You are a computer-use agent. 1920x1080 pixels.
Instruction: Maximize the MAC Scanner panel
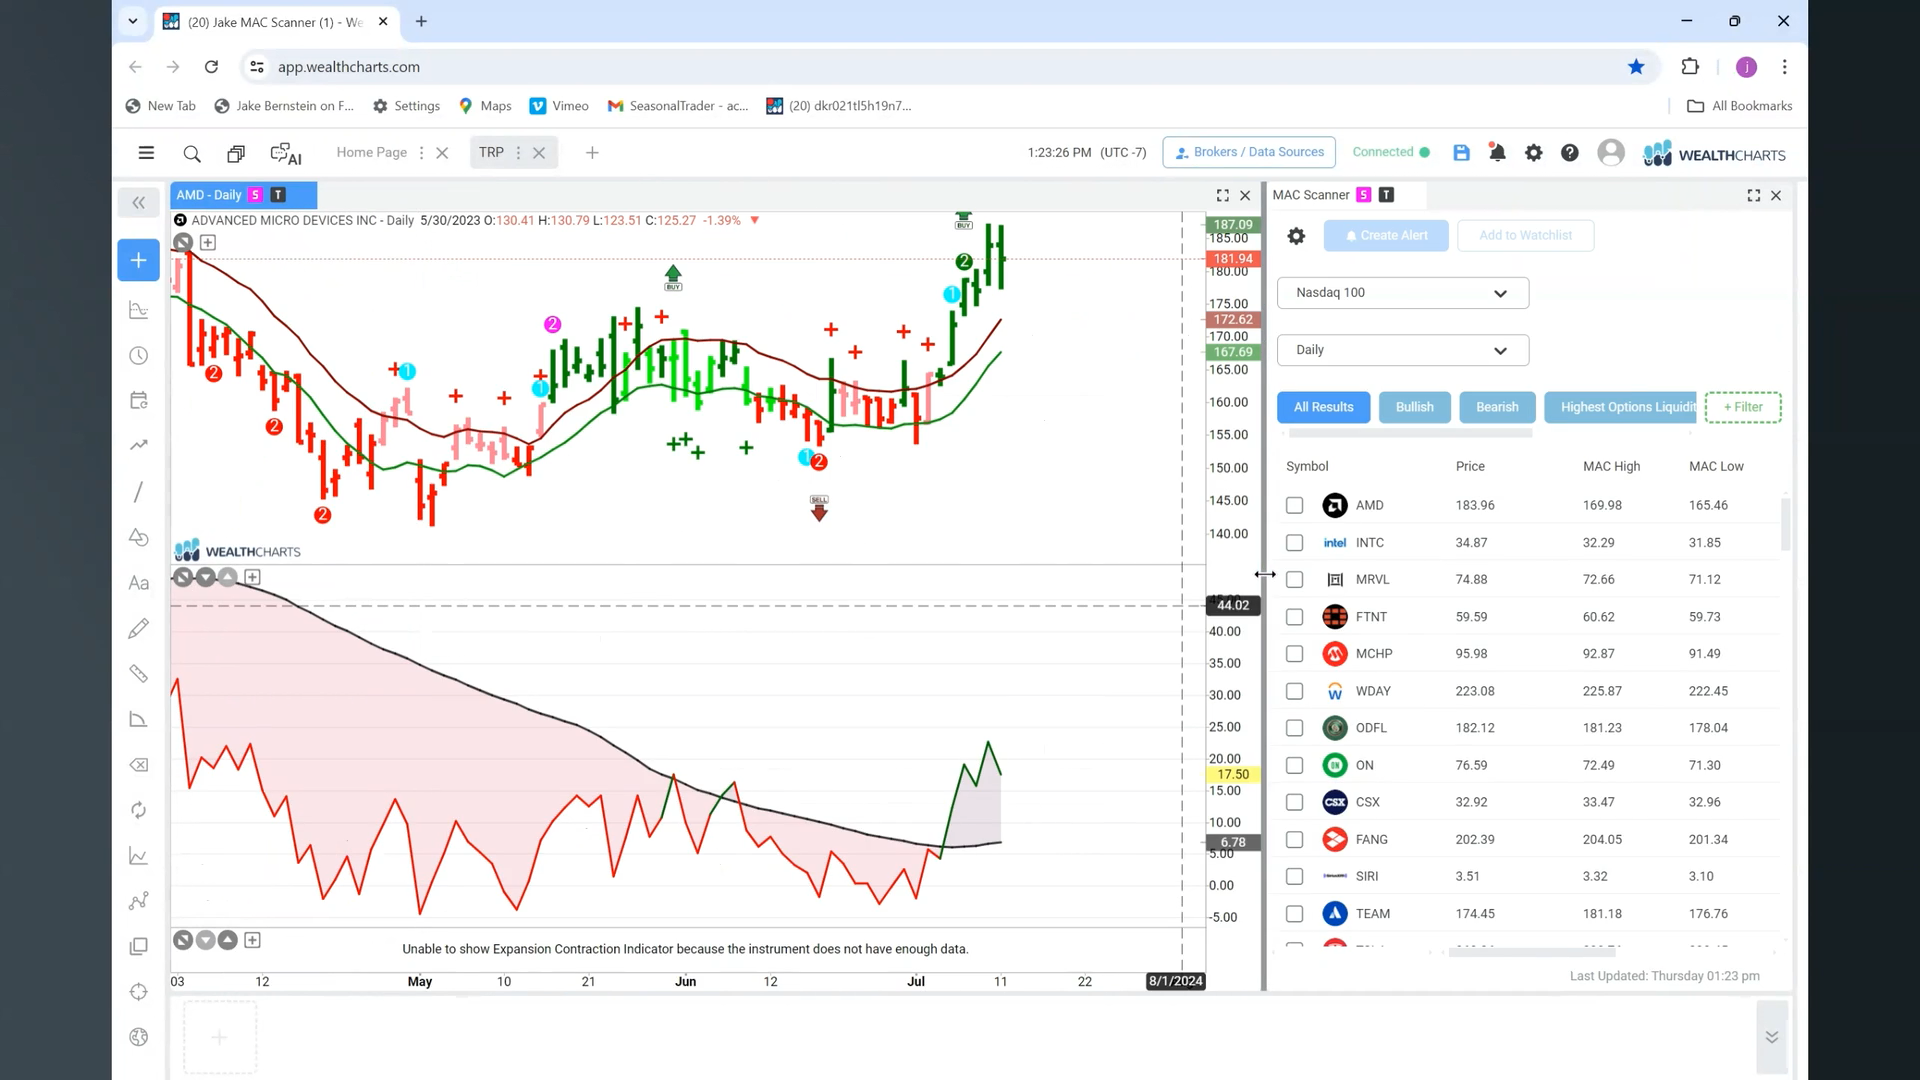pos(1753,196)
